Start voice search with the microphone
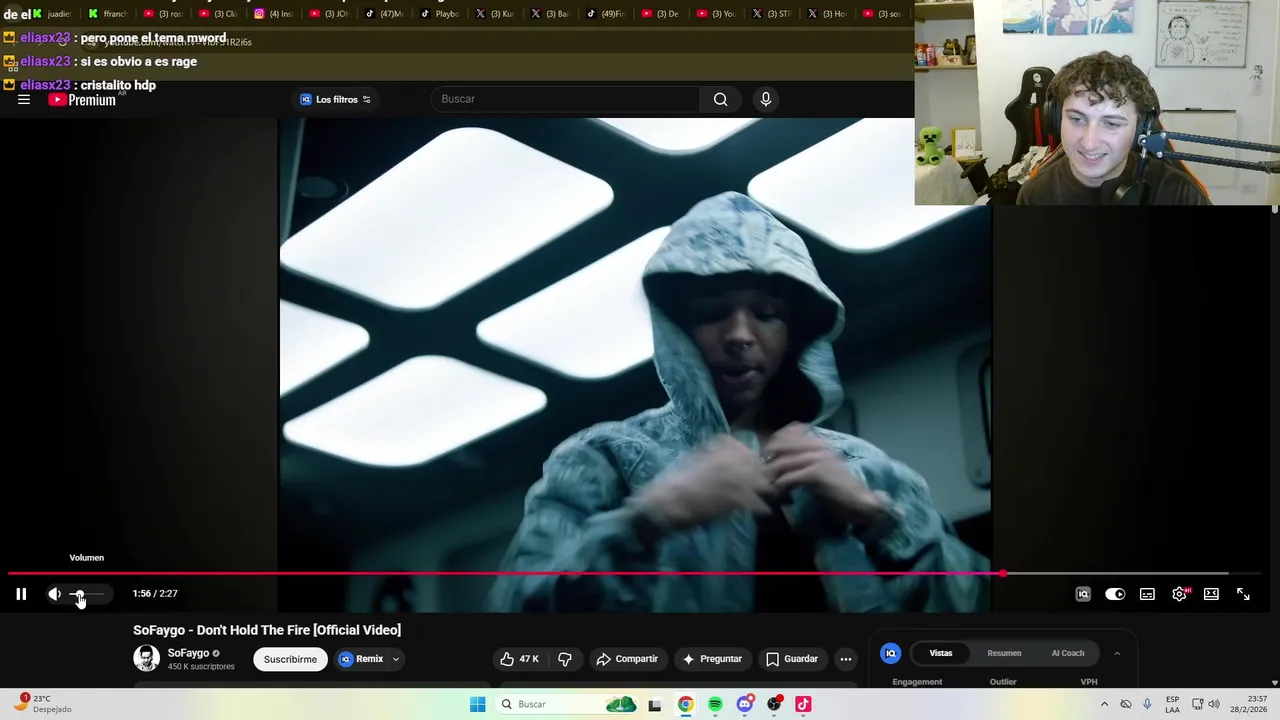 766,99
